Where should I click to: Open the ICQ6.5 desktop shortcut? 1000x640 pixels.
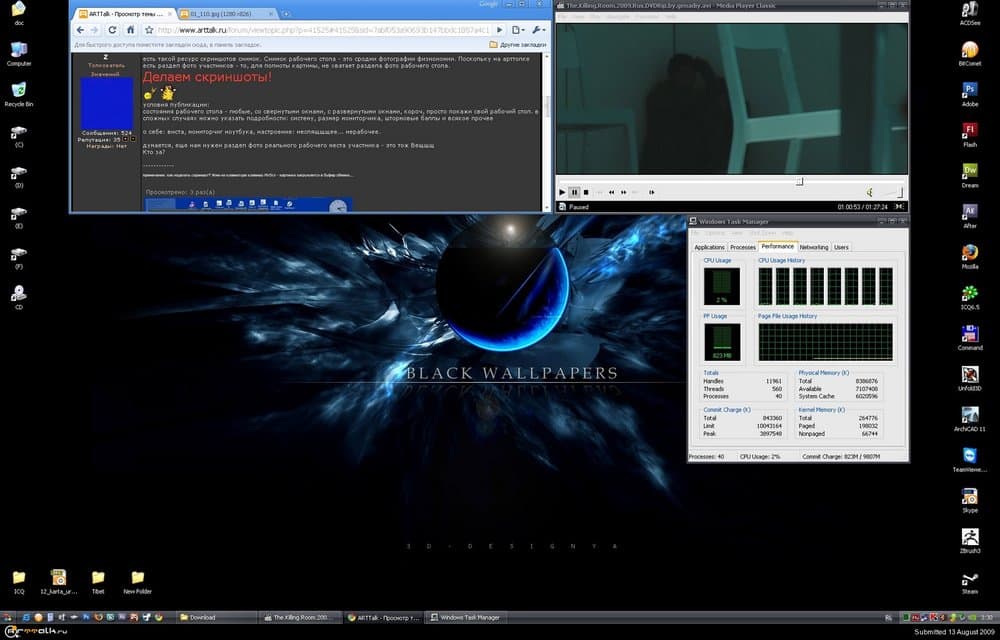coord(969,298)
